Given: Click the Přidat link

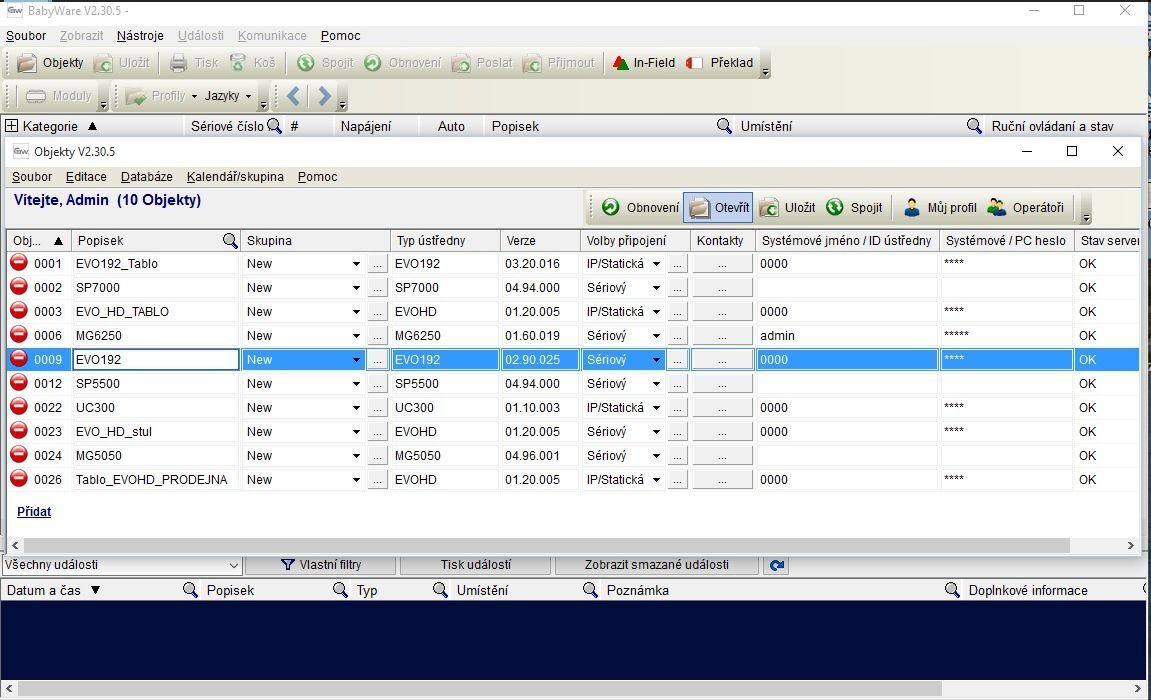Looking at the screenshot, I should pyautogui.click(x=34, y=512).
